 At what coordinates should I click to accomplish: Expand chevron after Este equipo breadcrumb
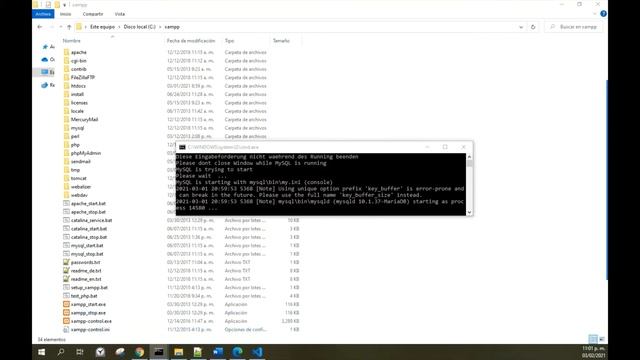[x=119, y=27]
